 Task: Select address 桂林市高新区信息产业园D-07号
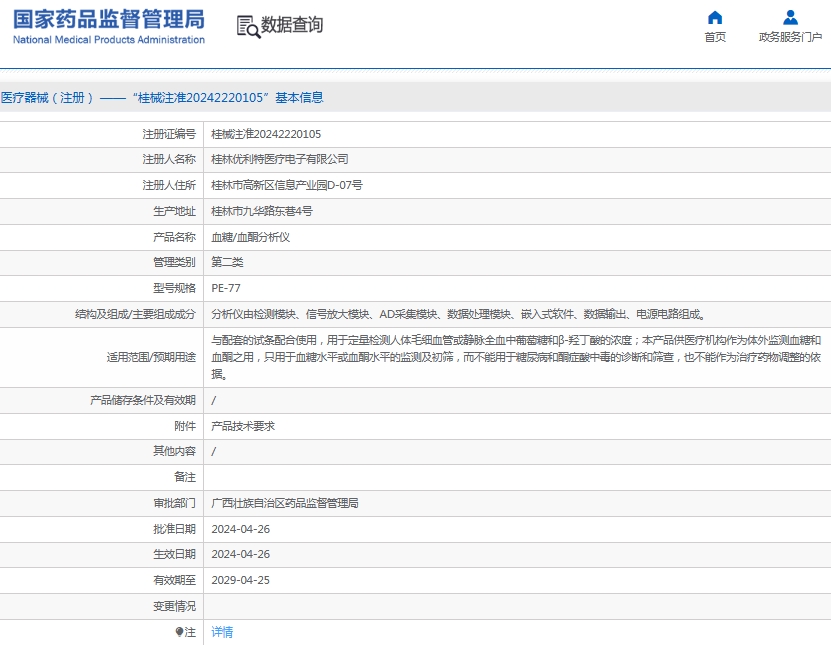(287, 185)
